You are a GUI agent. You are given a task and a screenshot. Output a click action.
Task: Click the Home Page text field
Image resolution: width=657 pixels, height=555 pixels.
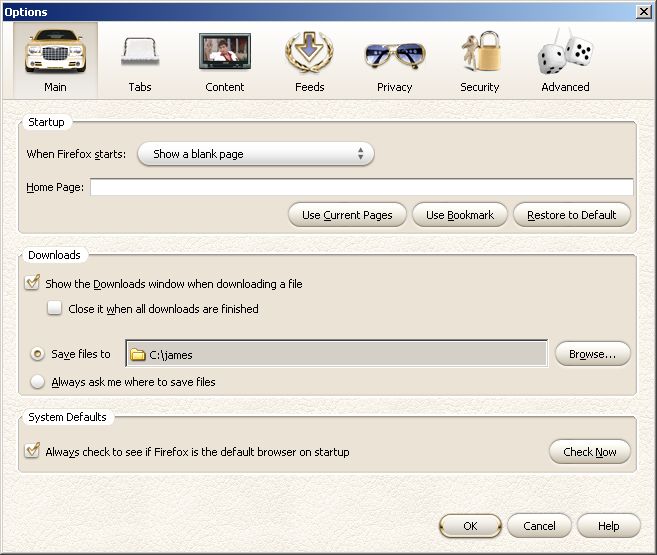tap(362, 187)
